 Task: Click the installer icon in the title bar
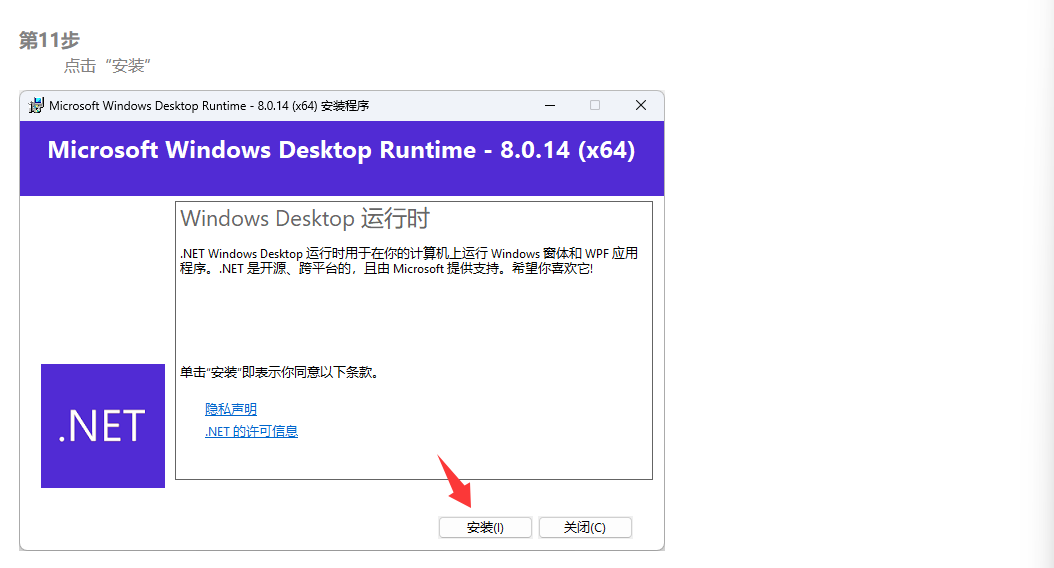coord(36,105)
